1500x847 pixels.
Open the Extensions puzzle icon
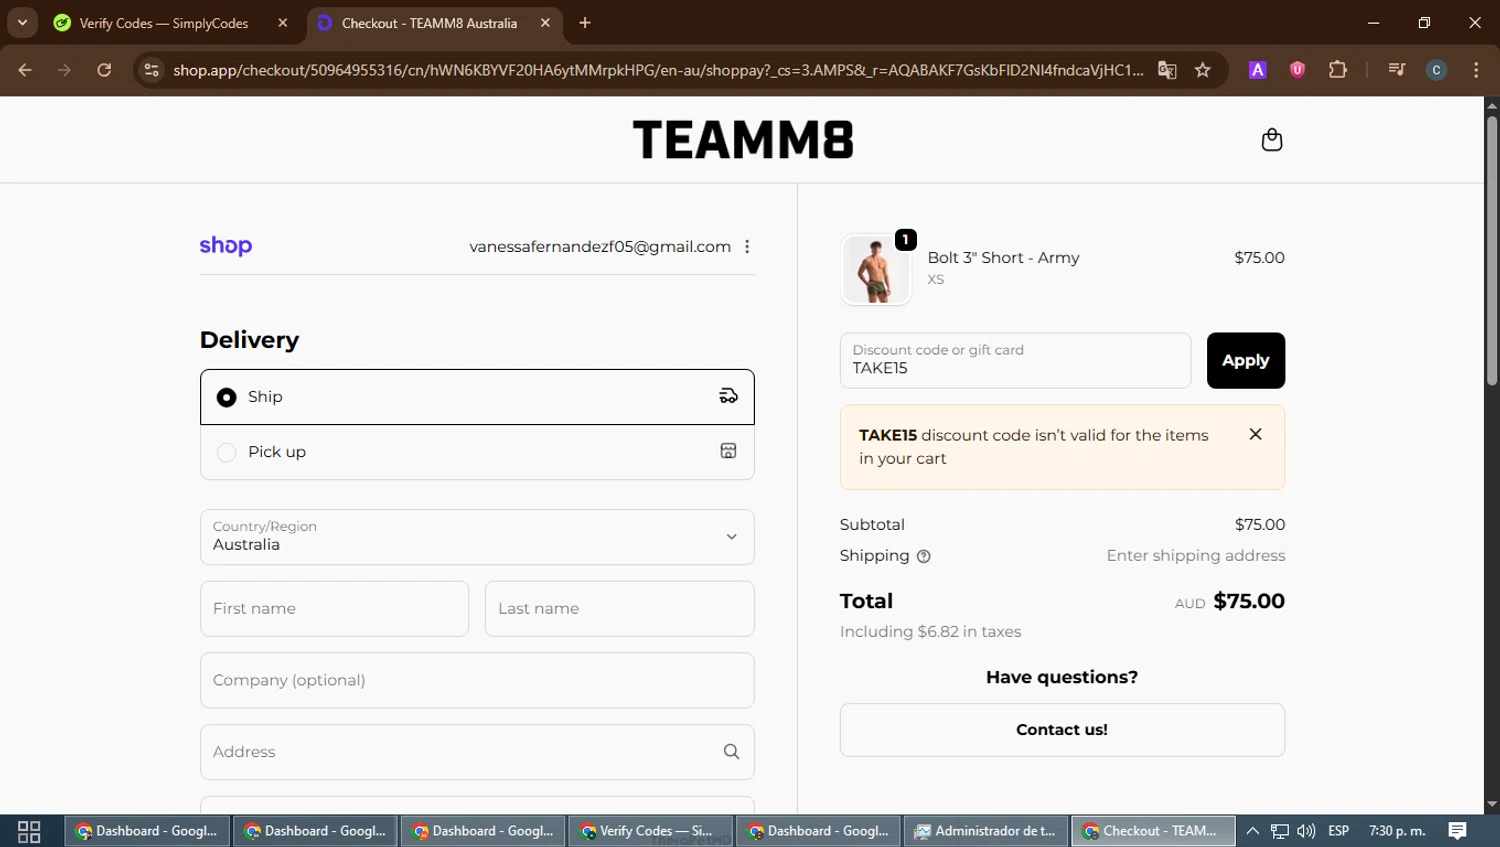pos(1337,69)
